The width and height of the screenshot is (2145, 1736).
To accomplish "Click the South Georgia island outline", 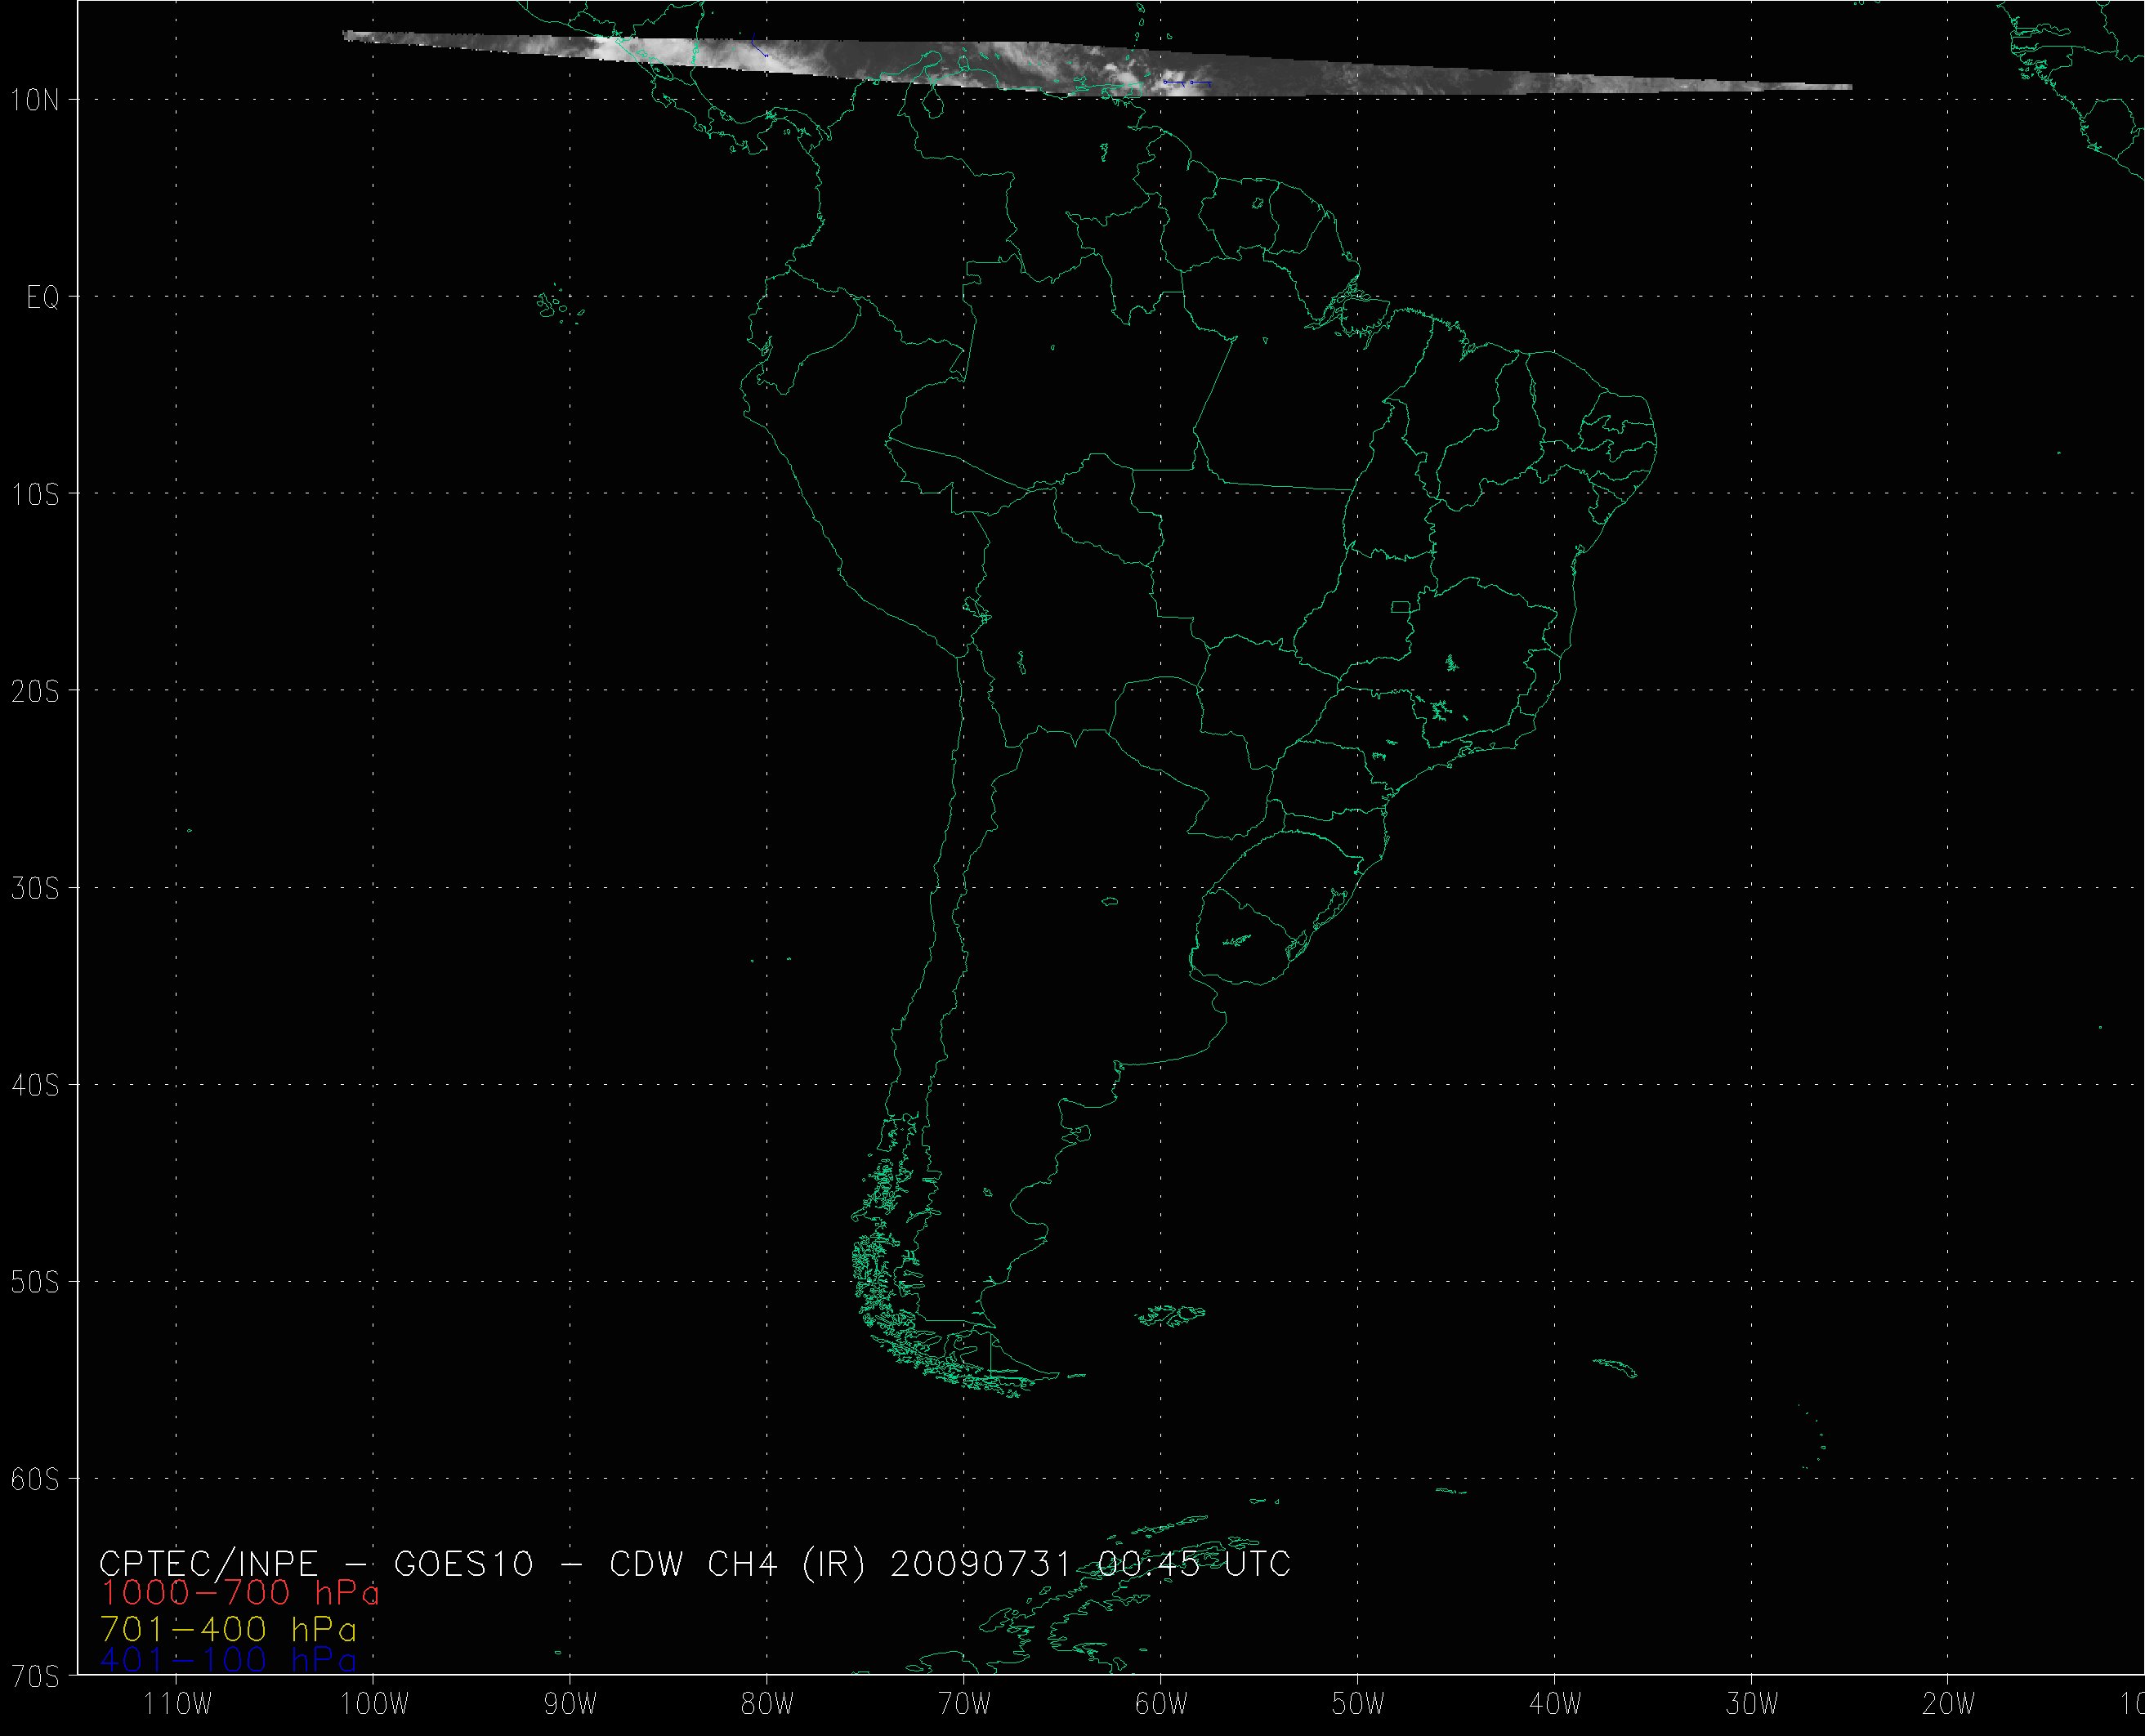I will click(1615, 1366).
